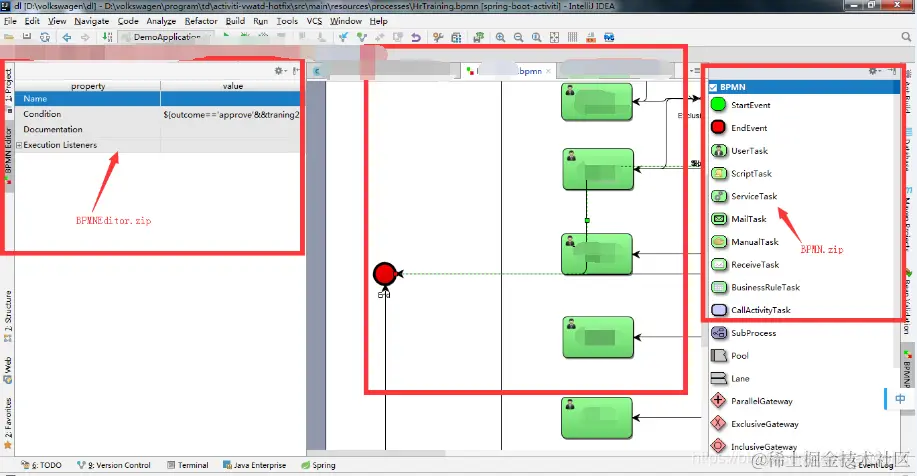Select the Name property row
This screenshot has height=476, width=917.
pyautogui.click(x=157, y=99)
